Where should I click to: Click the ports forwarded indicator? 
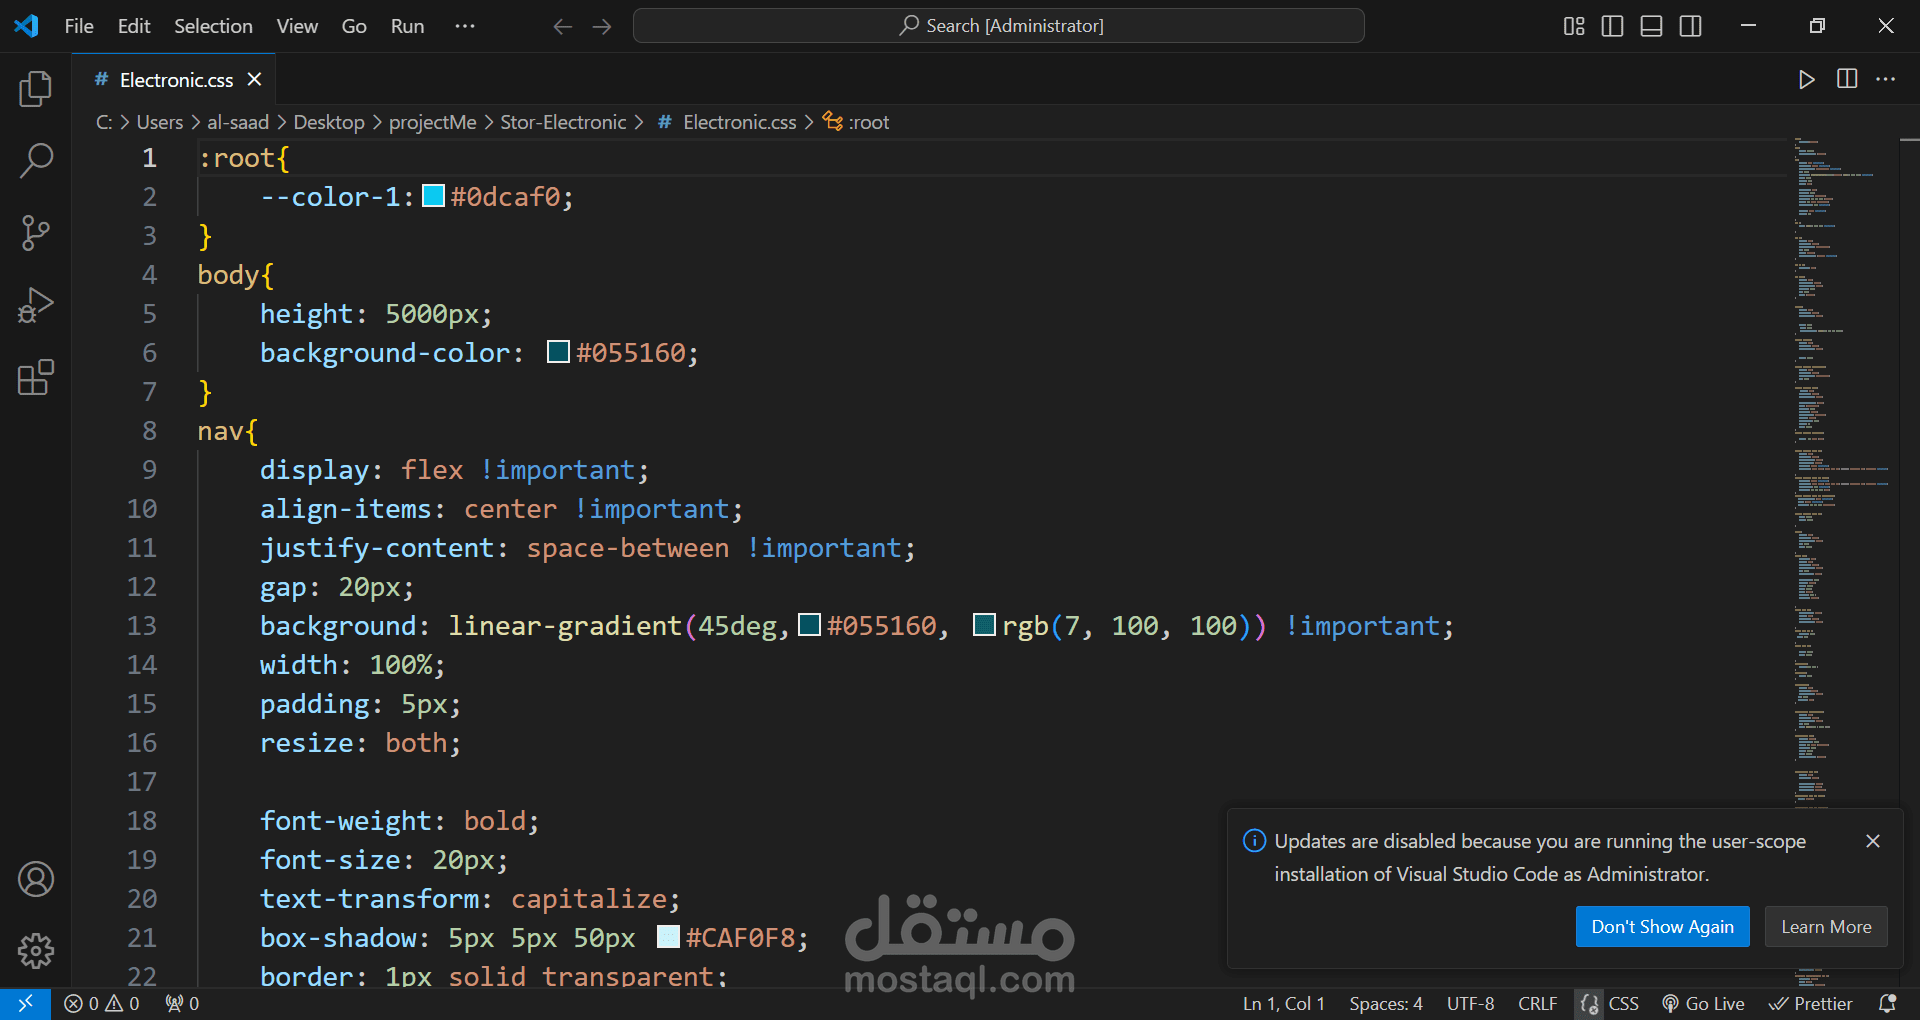pyautogui.click(x=182, y=1003)
